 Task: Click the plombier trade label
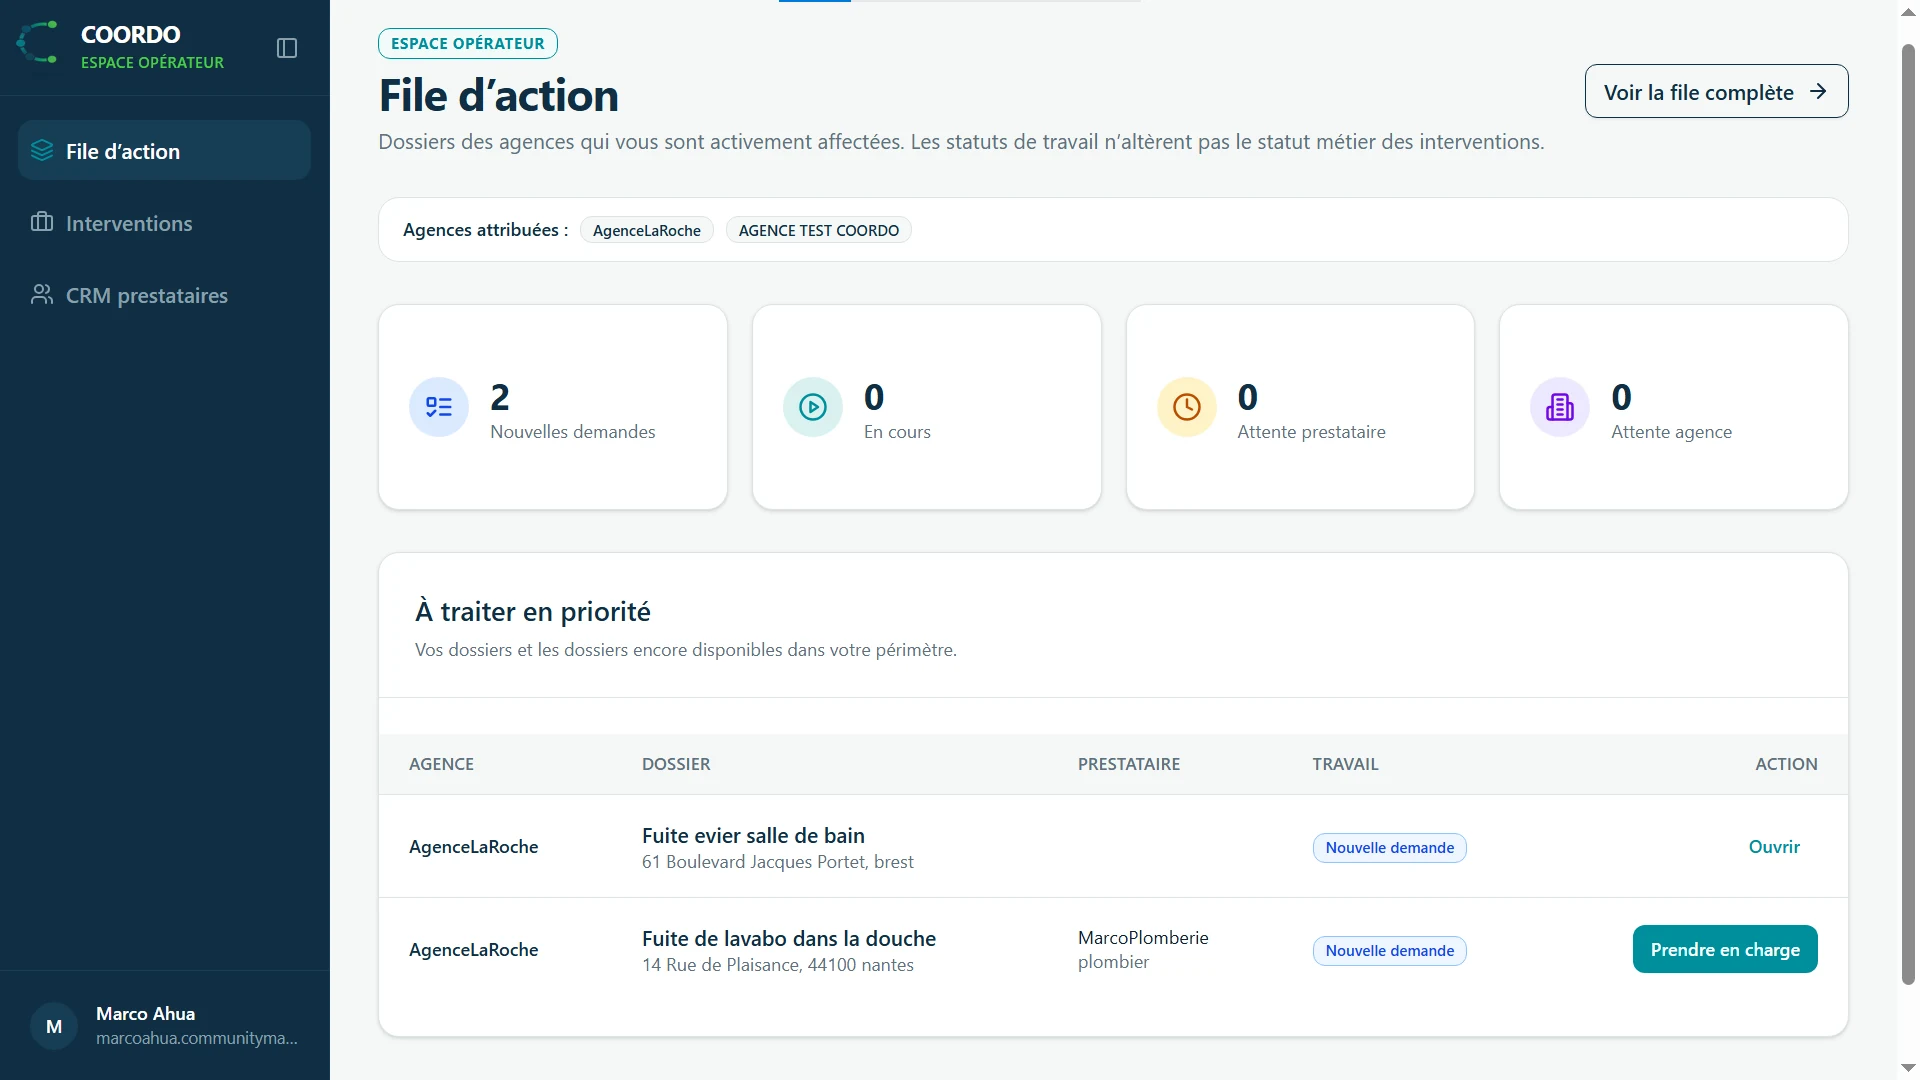coord(1113,962)
